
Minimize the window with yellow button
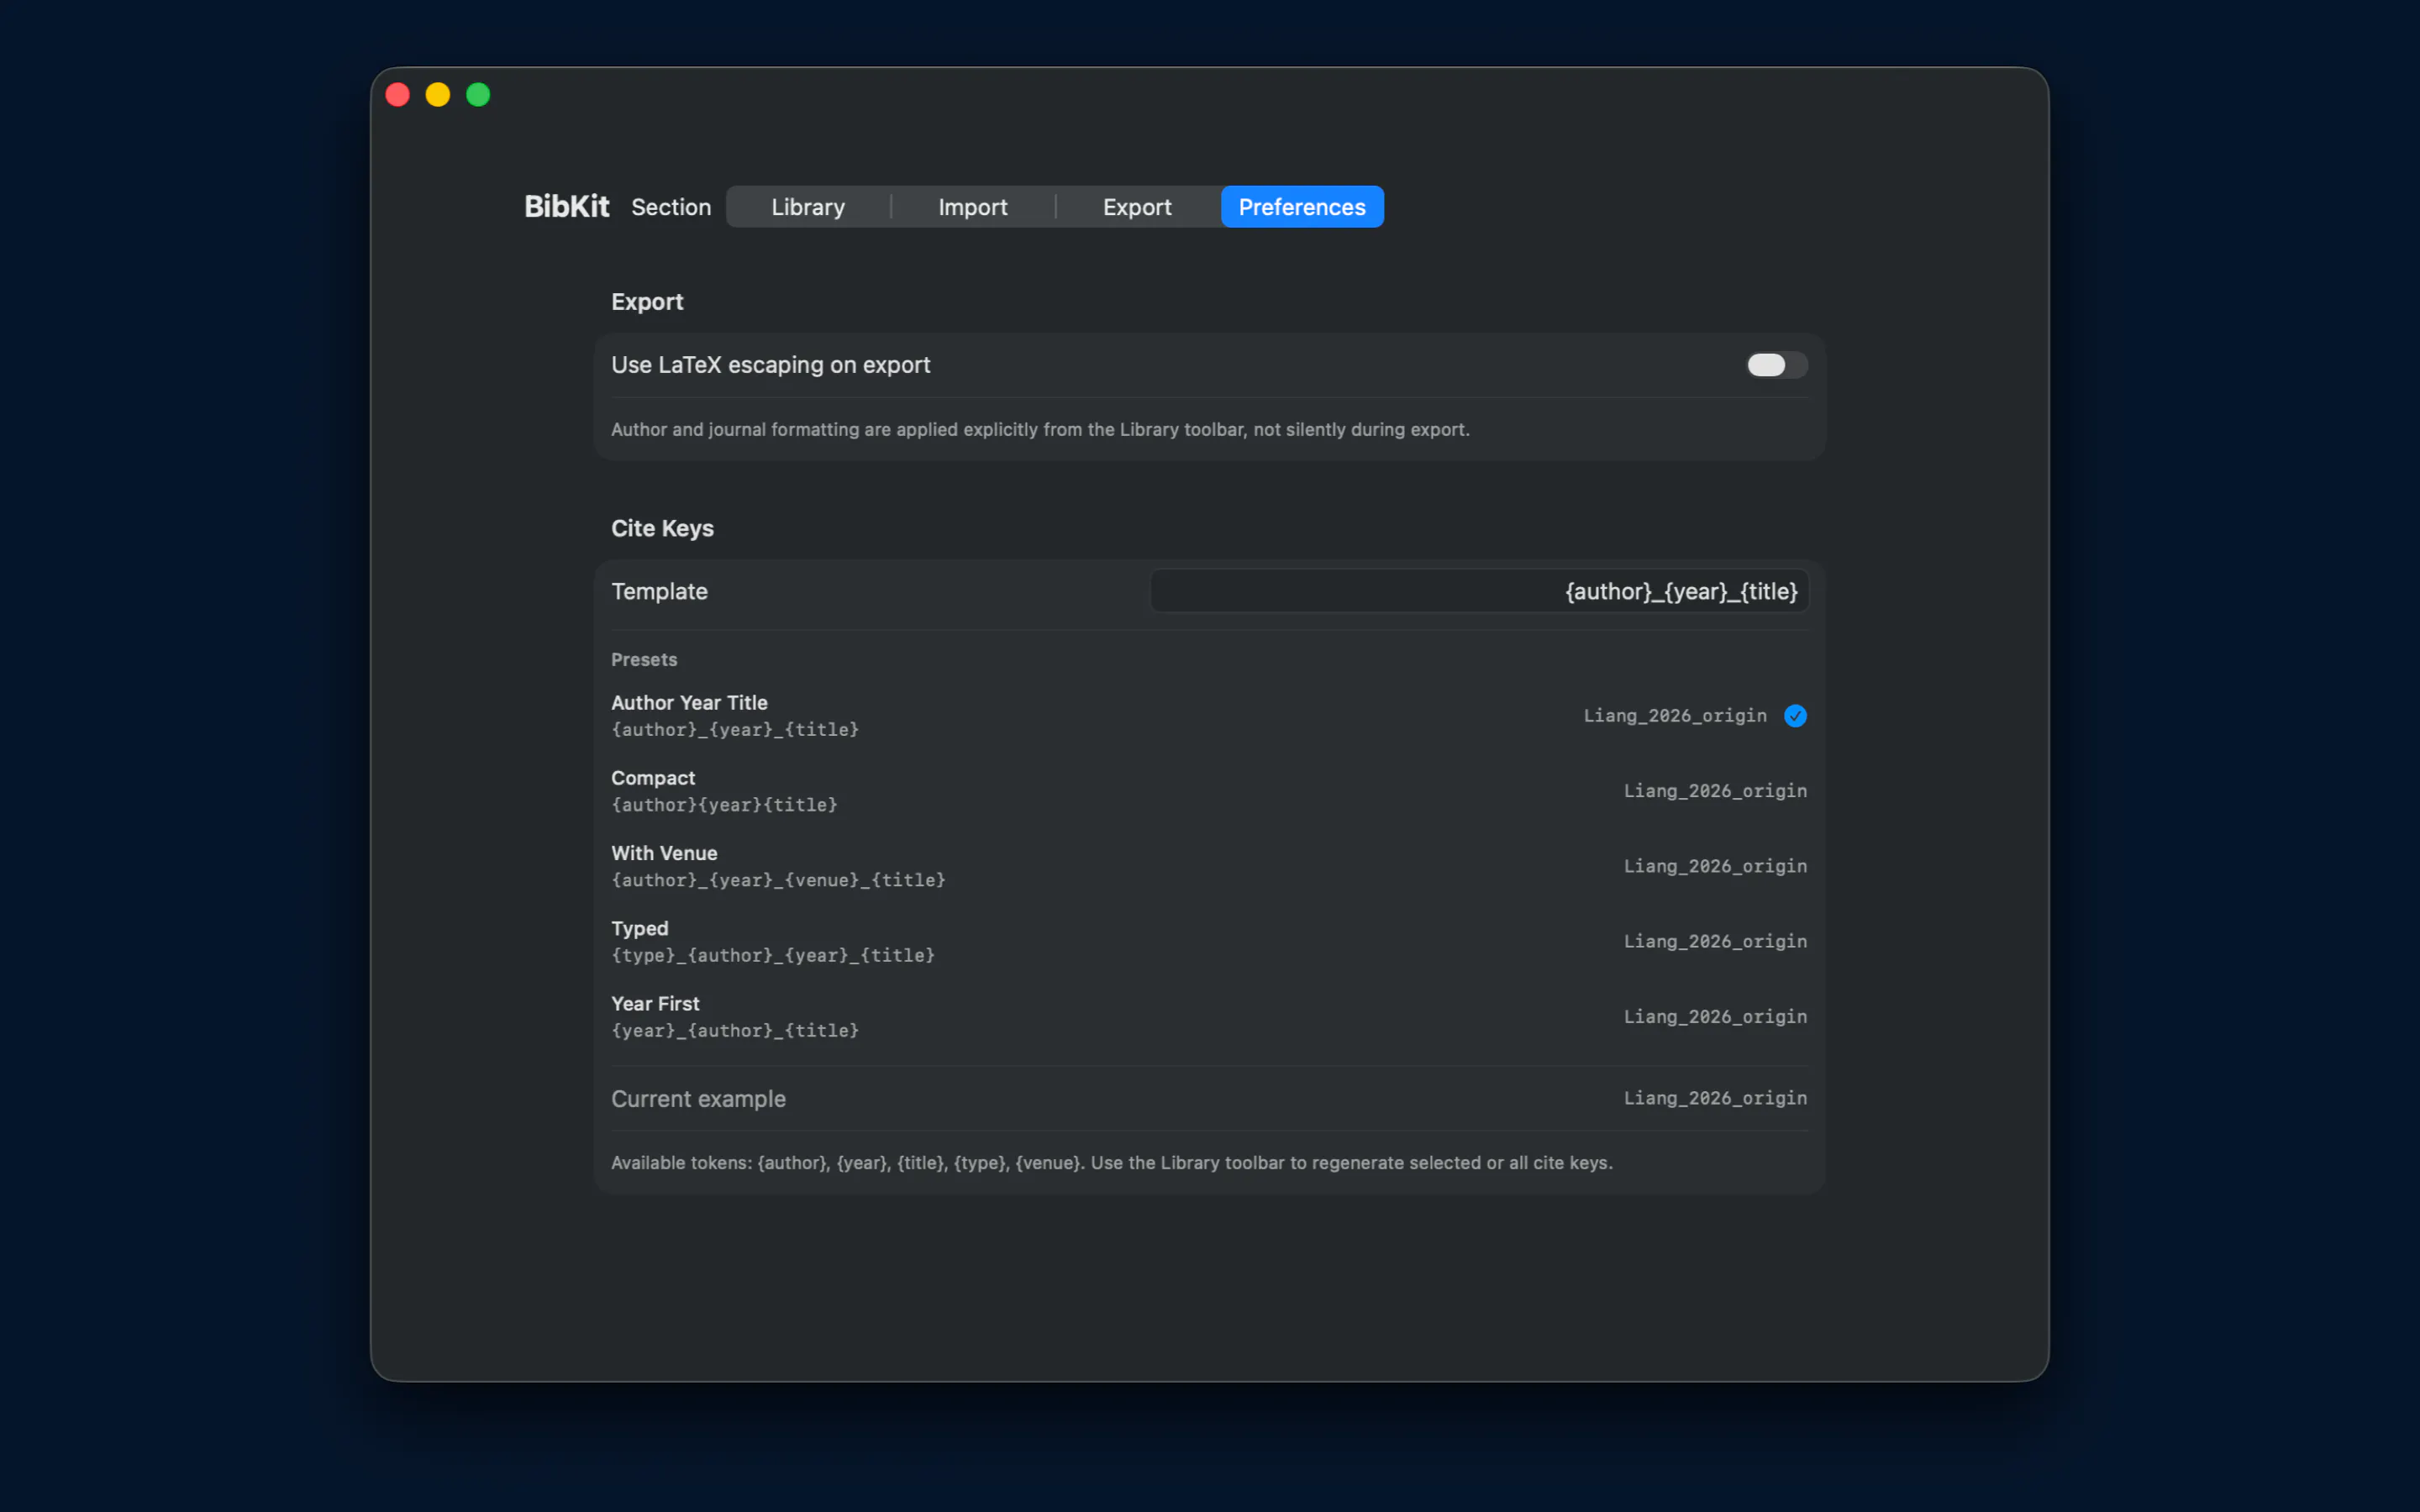438,94
